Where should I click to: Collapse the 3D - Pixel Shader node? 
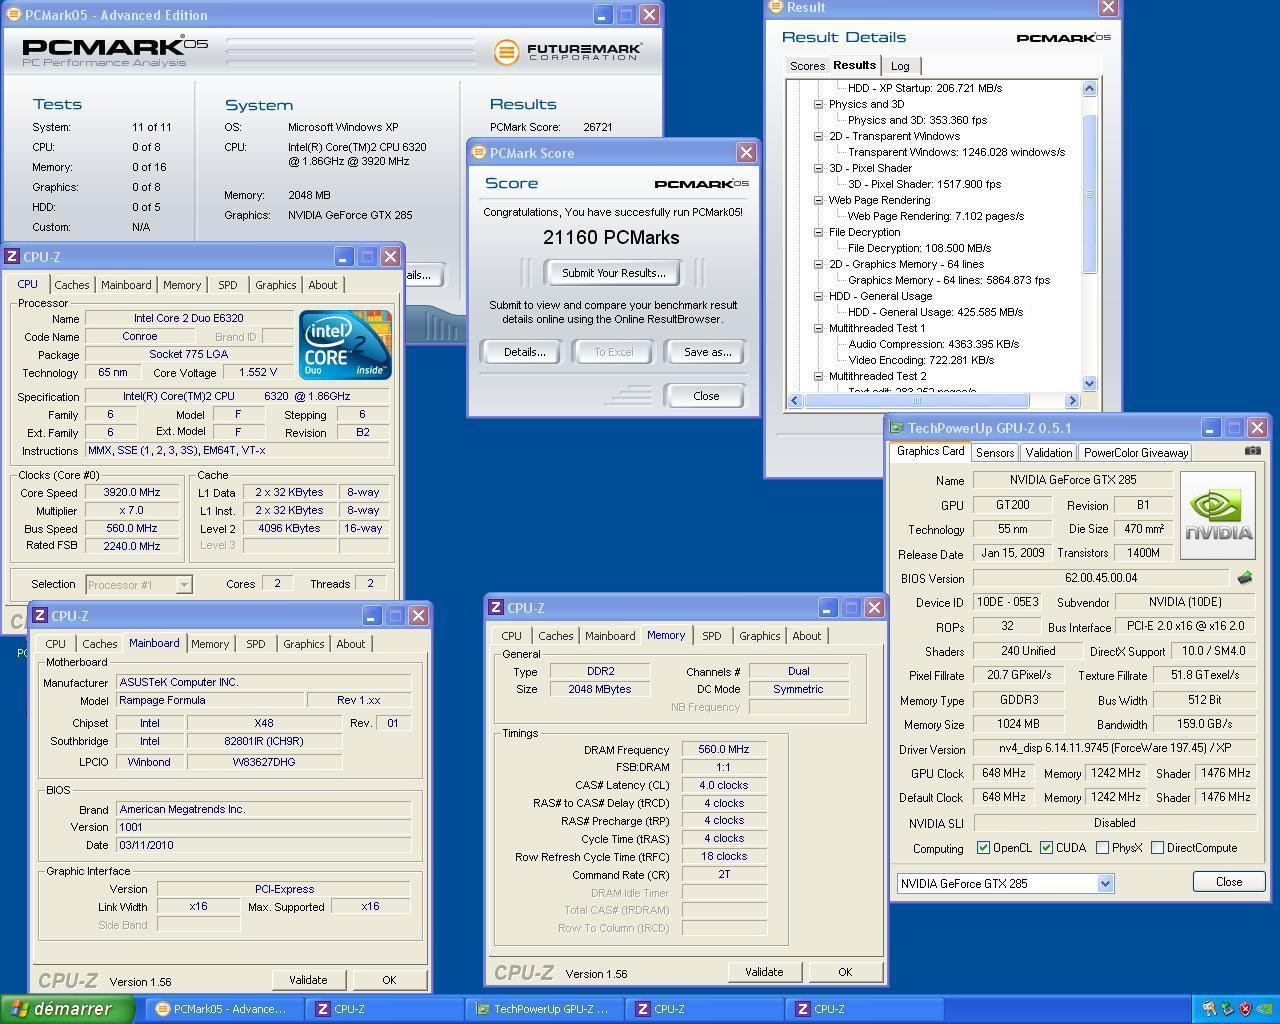click(x=818, y=168)
